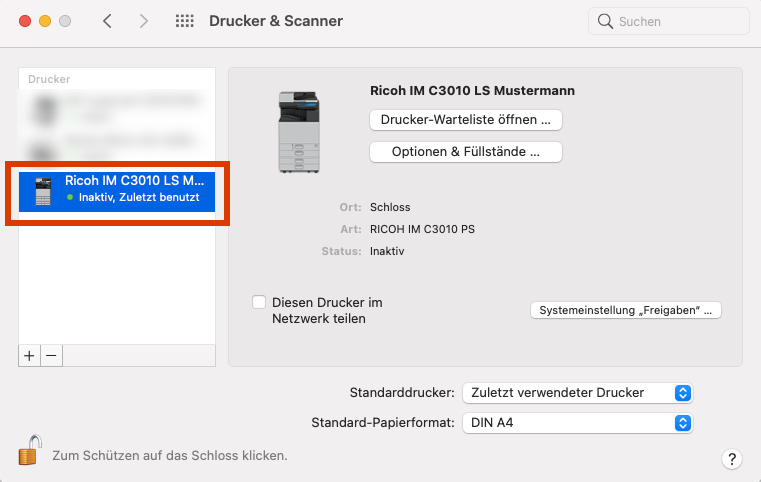
Task: Select the first blurred printer in list
Action: click(117, 109)
